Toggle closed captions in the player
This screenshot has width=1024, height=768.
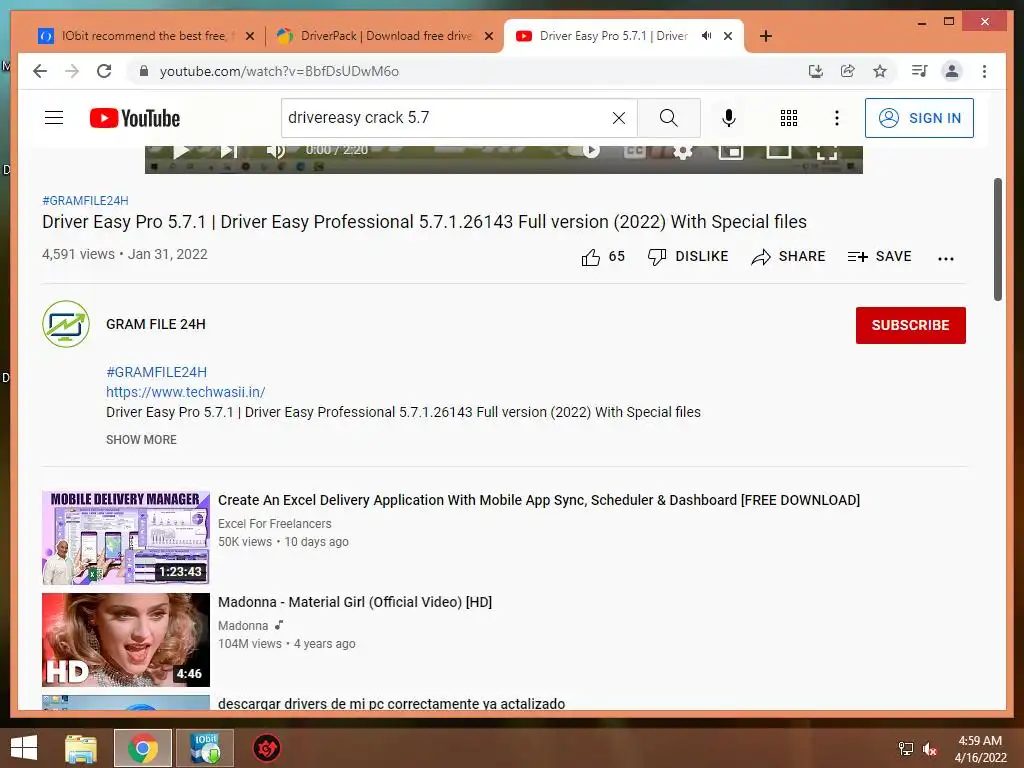point(635,151)
